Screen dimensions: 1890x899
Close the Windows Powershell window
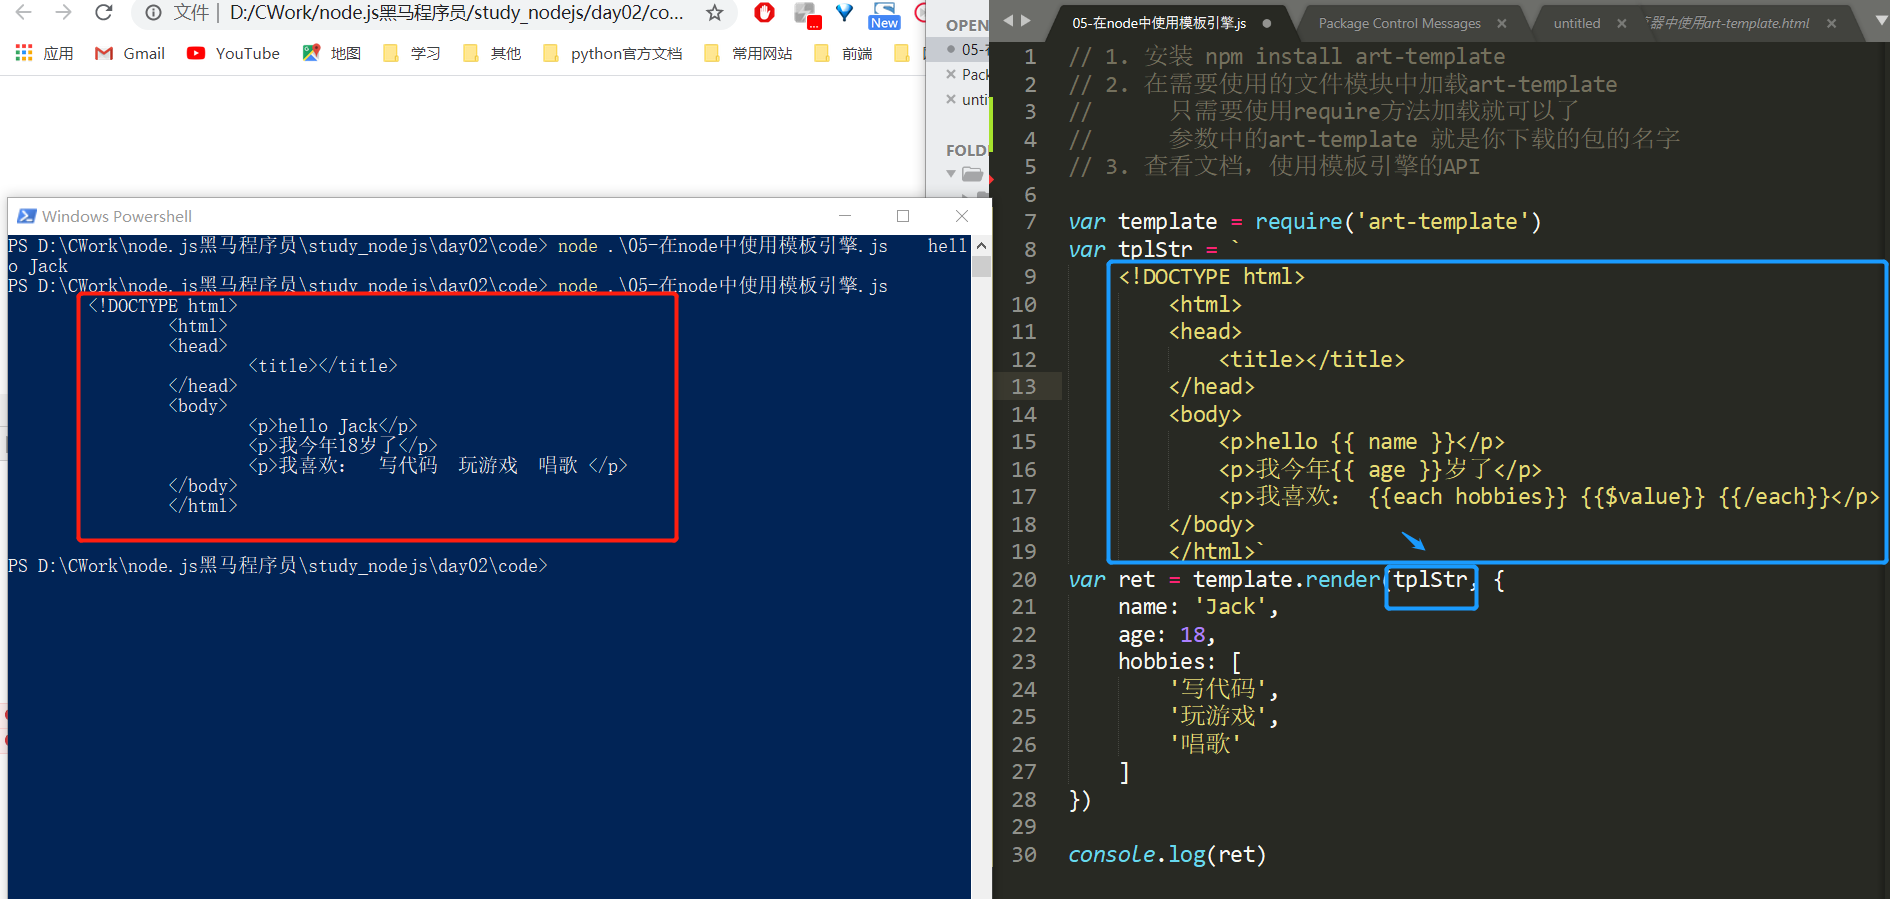click(x=962, y=216)
